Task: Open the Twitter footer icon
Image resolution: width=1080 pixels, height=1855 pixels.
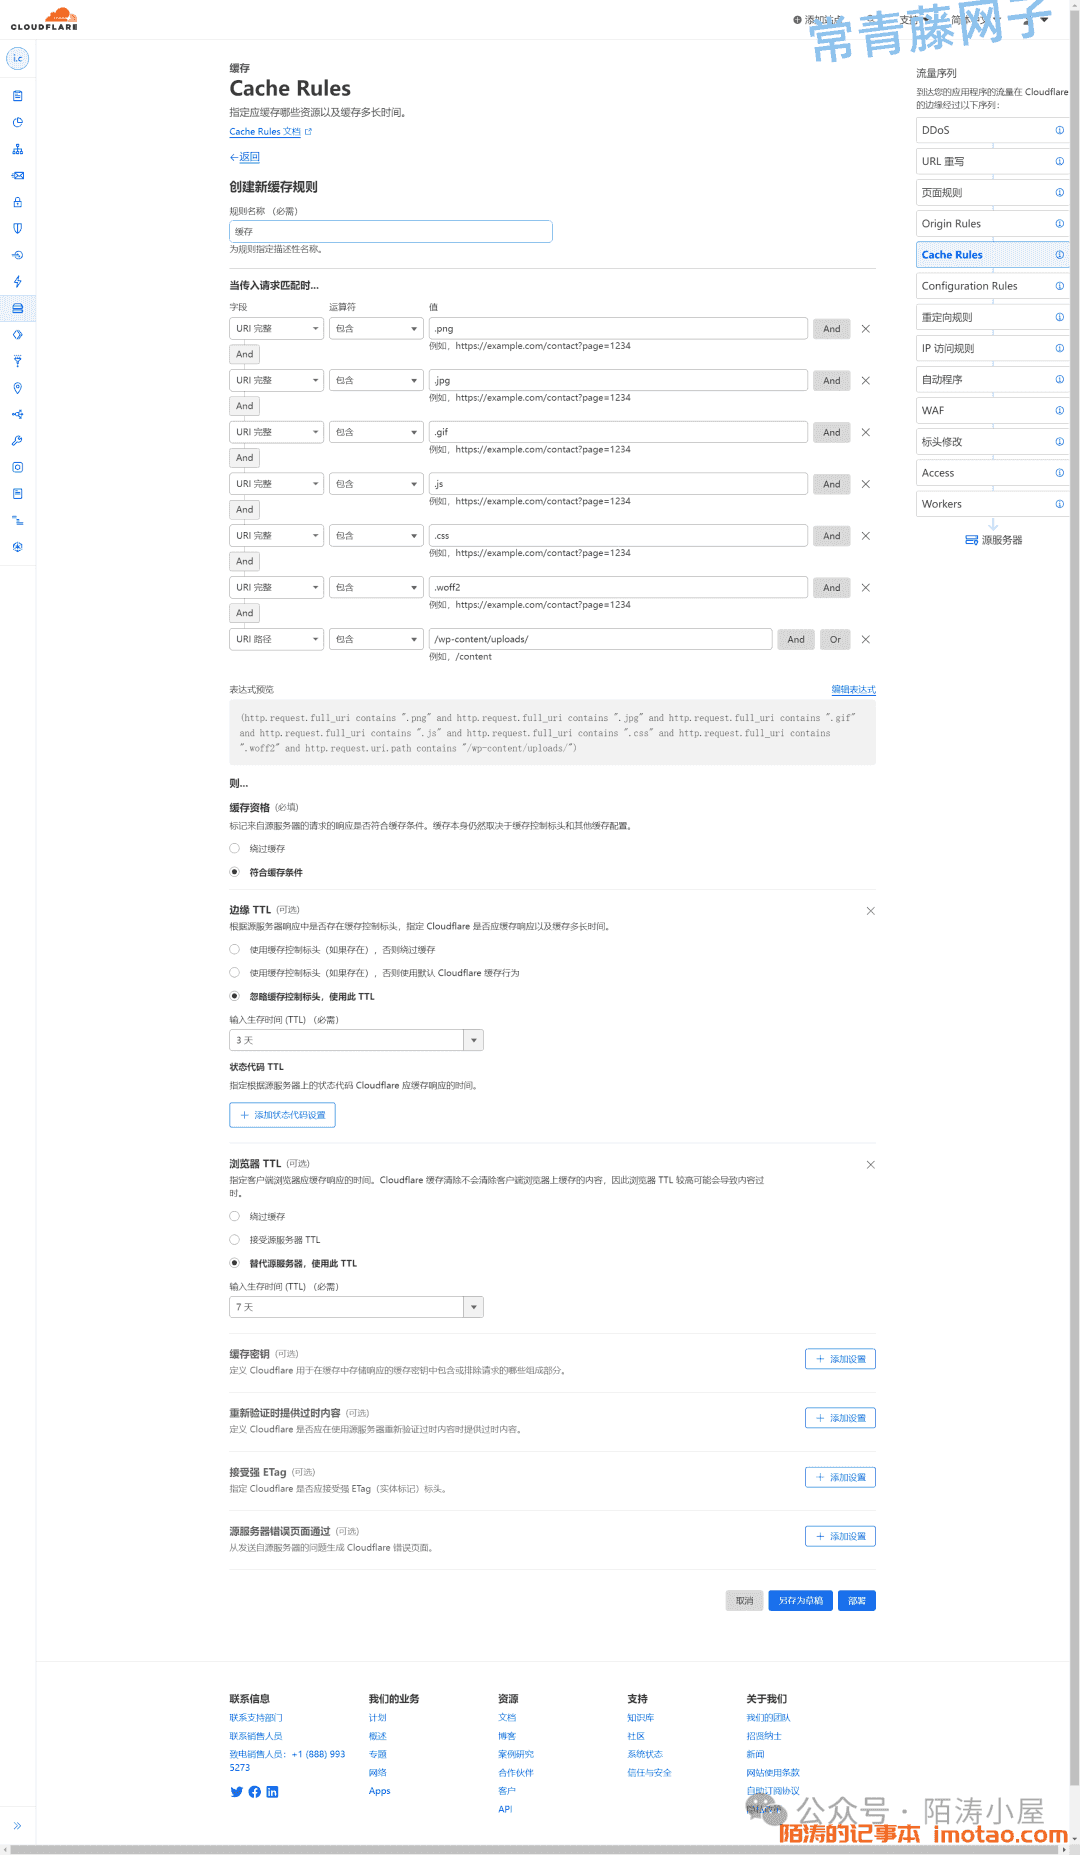Action: 237,1792
